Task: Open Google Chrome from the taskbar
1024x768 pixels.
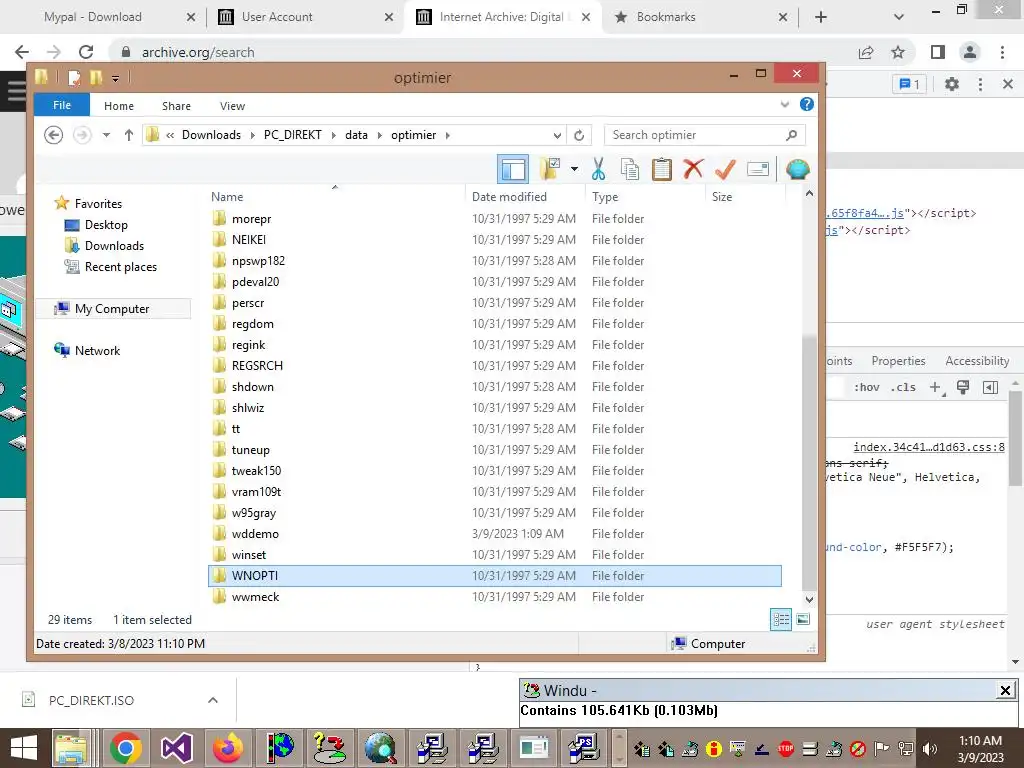Action: coord(126,748)
